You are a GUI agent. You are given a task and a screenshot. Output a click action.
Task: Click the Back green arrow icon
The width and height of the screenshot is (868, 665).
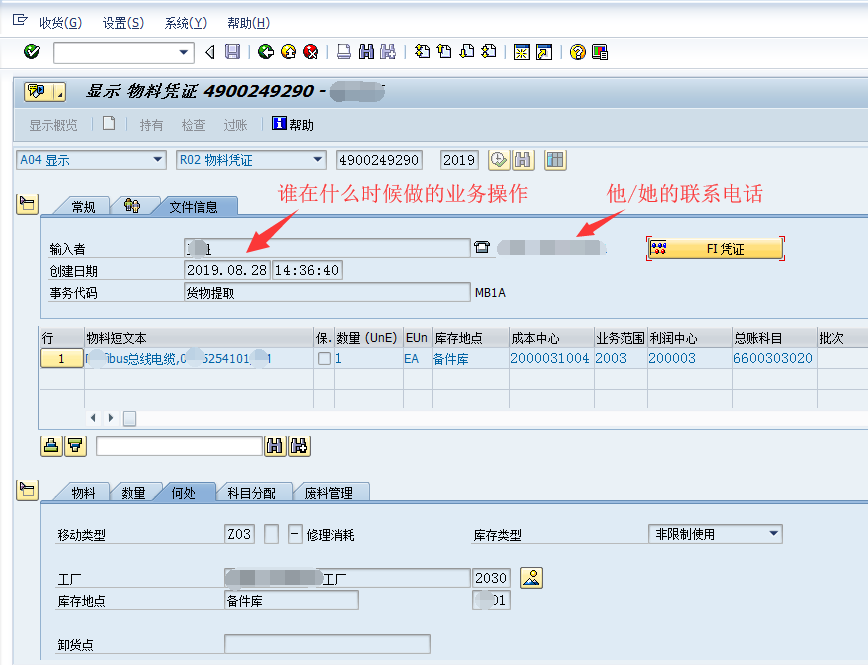pos(265,51)
